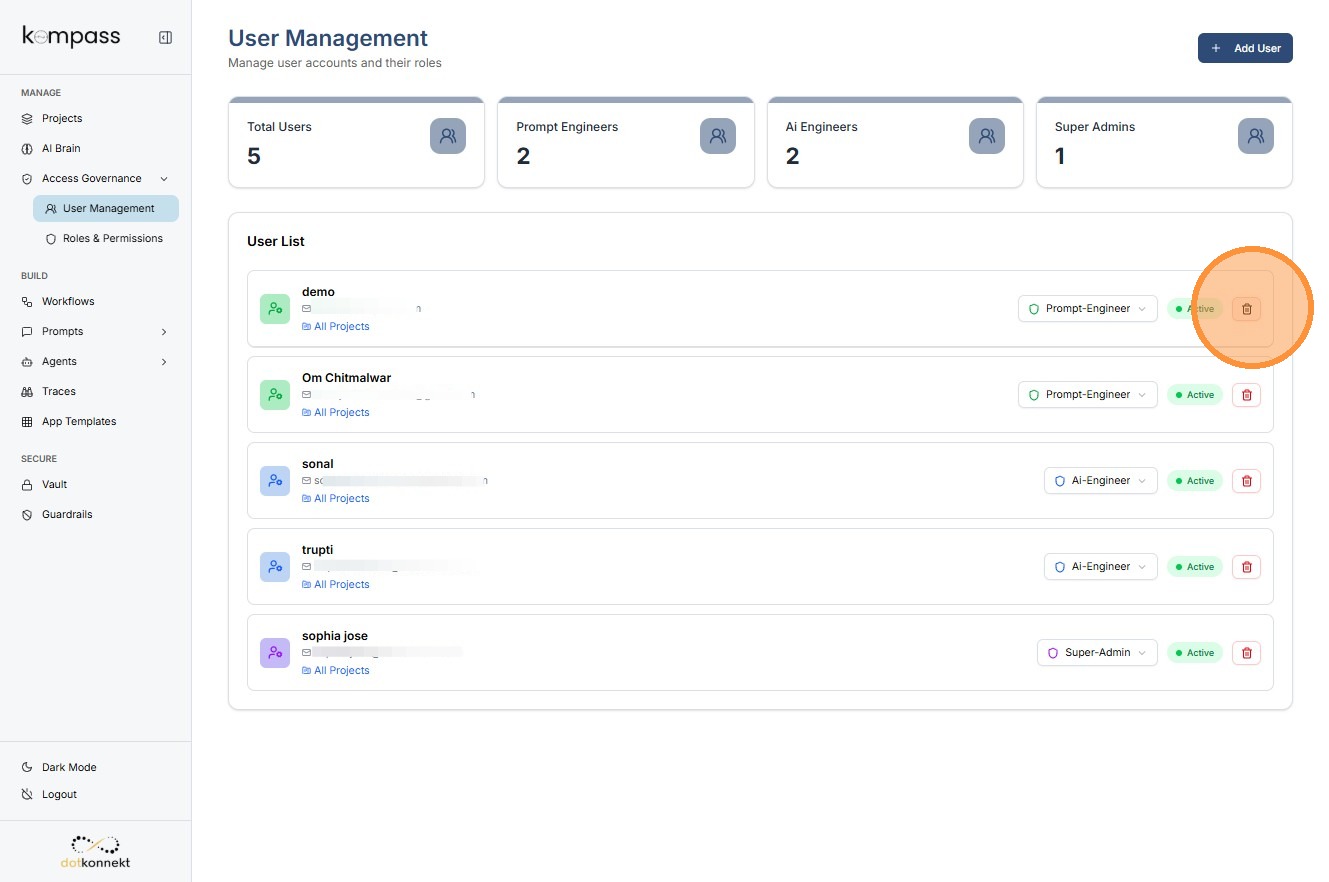1329x882 pixels.
Task: Click the "Om Chitmalwar" user name
Action: click(x=346, y=378)
